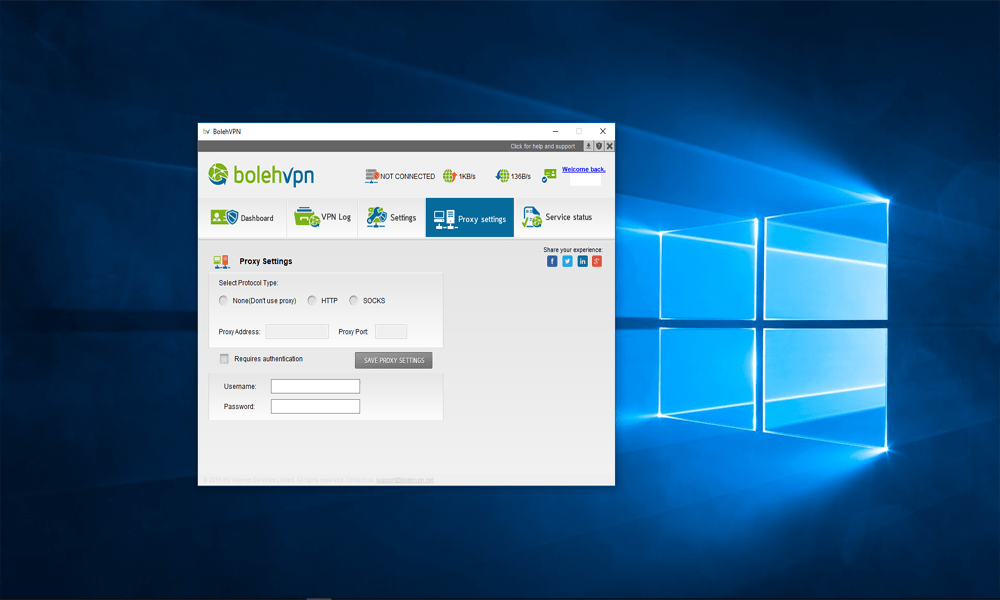1000x600 pixels.
Task: Click into the Password field
Action: (x=315, y=406)
